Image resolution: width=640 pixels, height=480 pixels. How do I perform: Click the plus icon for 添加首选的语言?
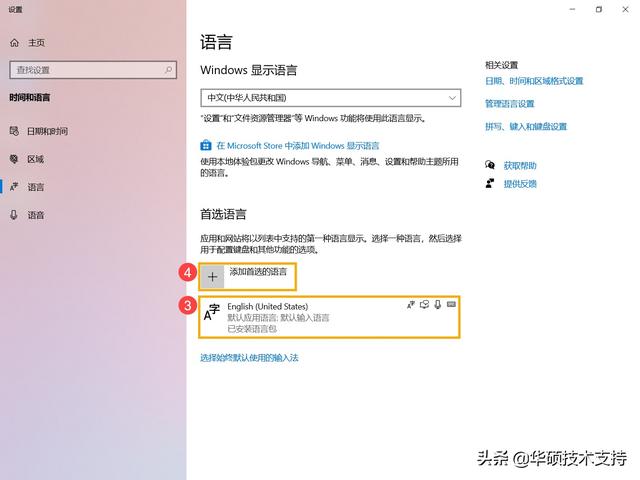coord(212,277)
